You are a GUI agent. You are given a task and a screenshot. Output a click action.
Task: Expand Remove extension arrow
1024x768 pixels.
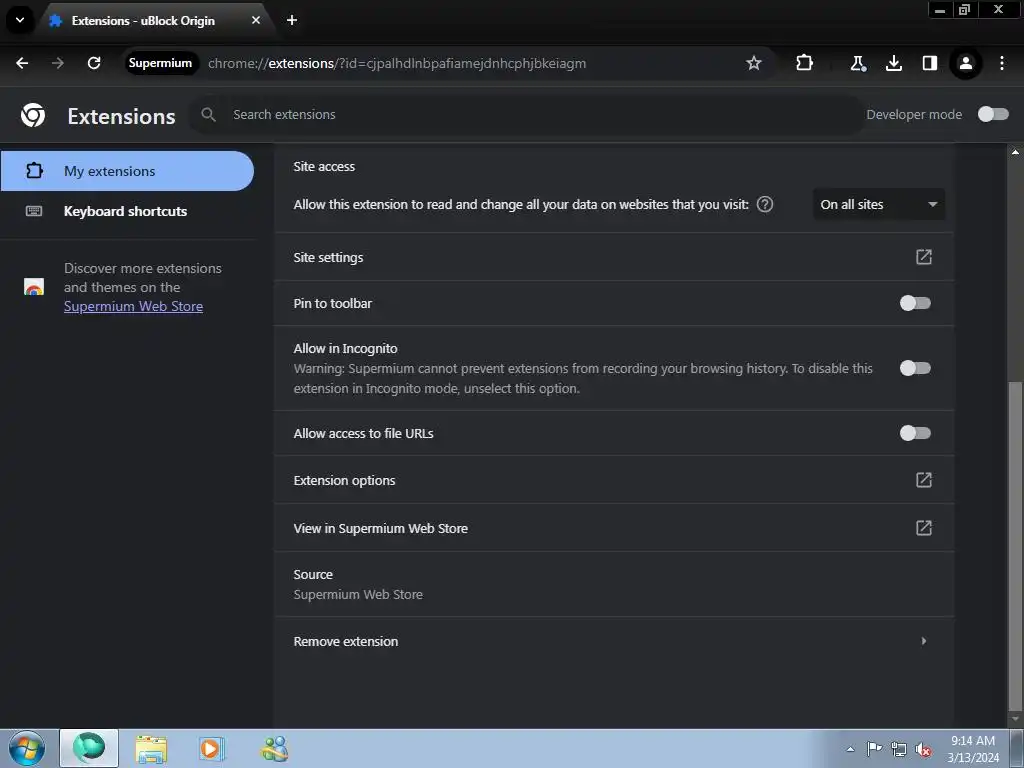pyautogui.click(x=923, y=641)
